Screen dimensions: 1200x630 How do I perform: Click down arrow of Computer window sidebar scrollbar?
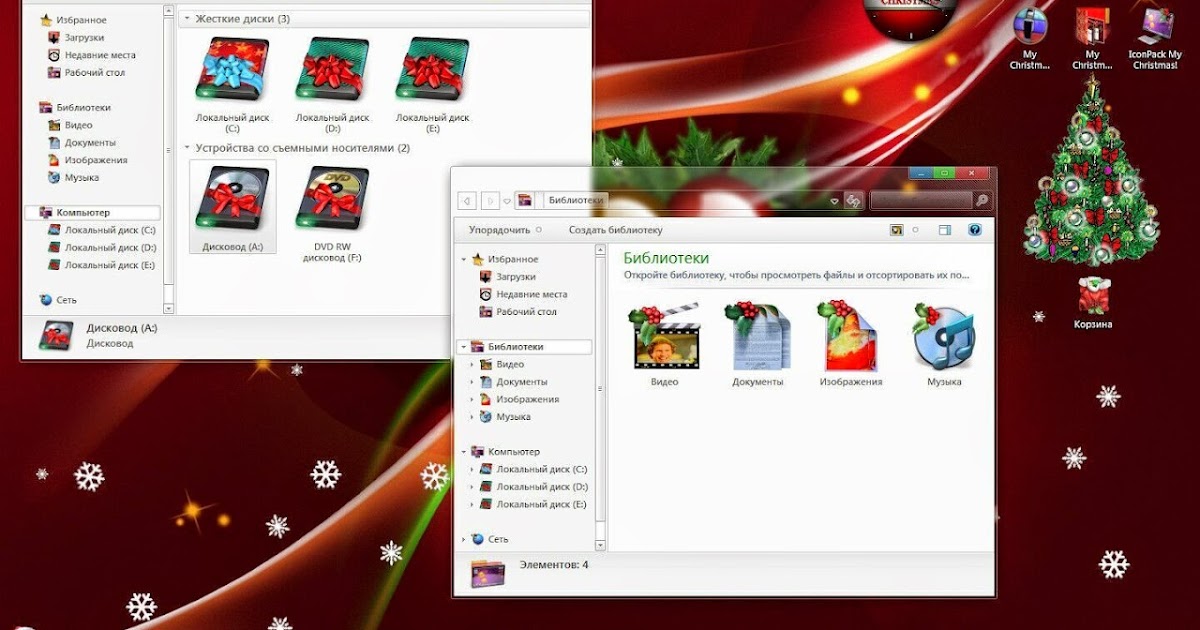[168, 308]
